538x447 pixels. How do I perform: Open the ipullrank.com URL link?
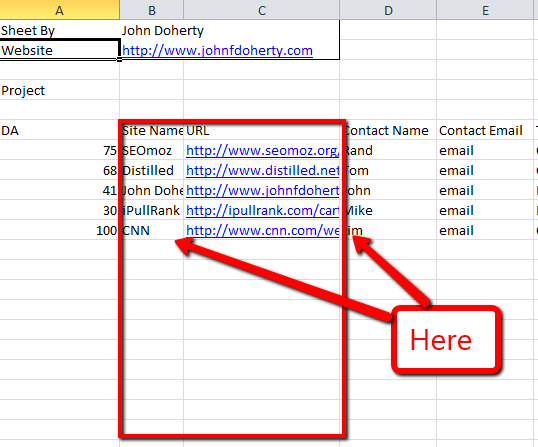262,210
